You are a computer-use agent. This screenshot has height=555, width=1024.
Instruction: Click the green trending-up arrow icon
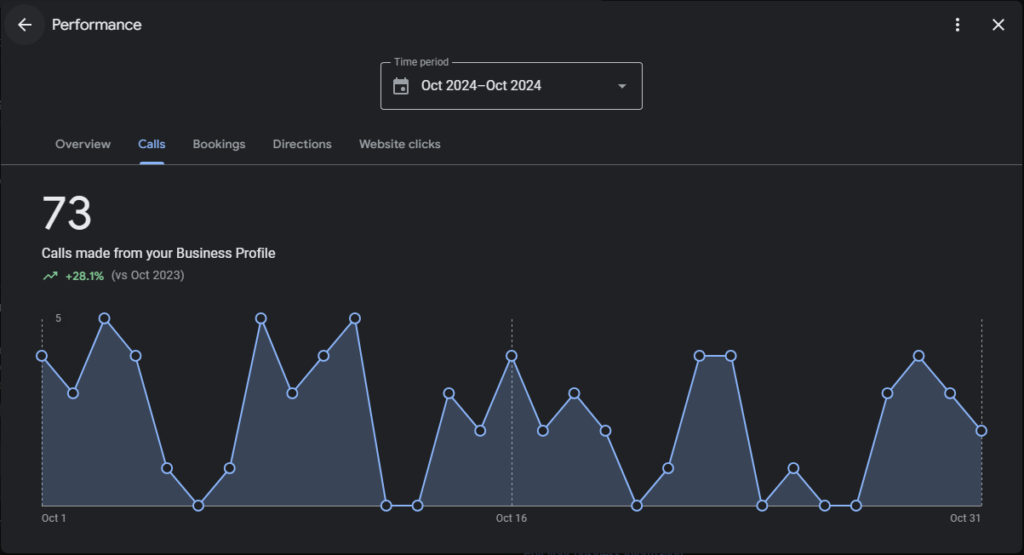pos(50,276)
